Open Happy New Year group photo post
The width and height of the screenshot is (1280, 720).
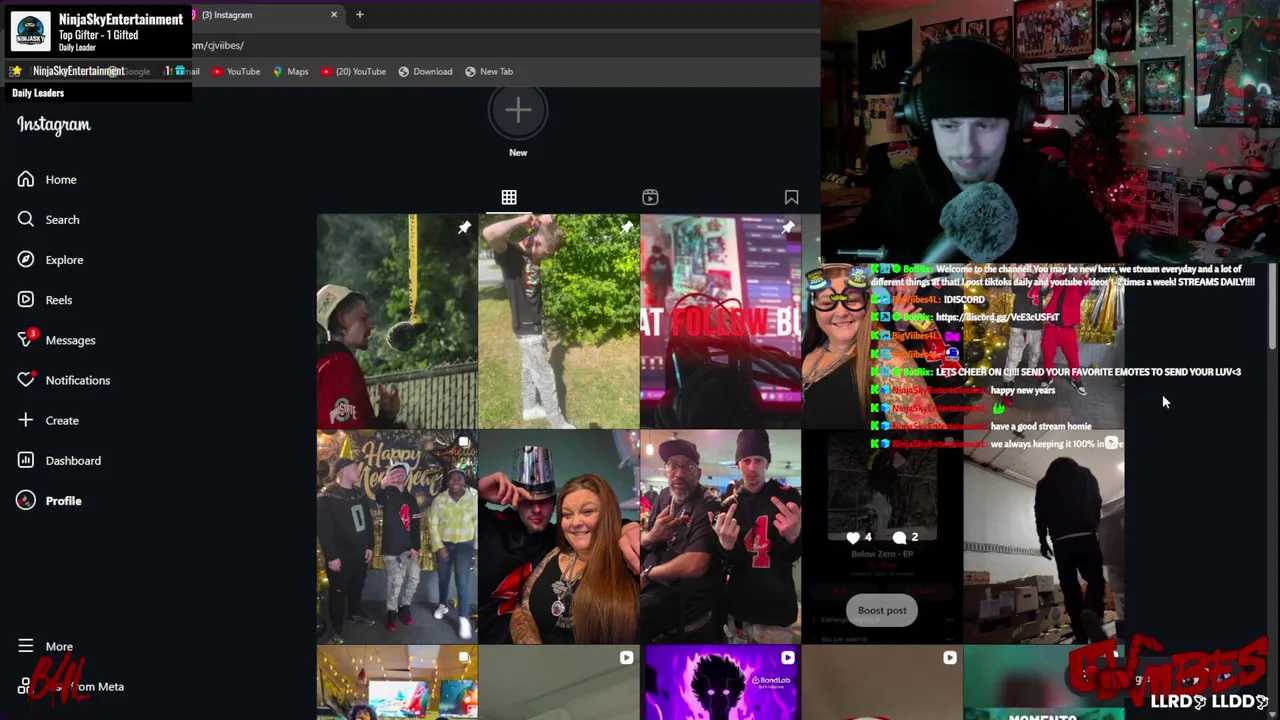(x=397, y=537)
